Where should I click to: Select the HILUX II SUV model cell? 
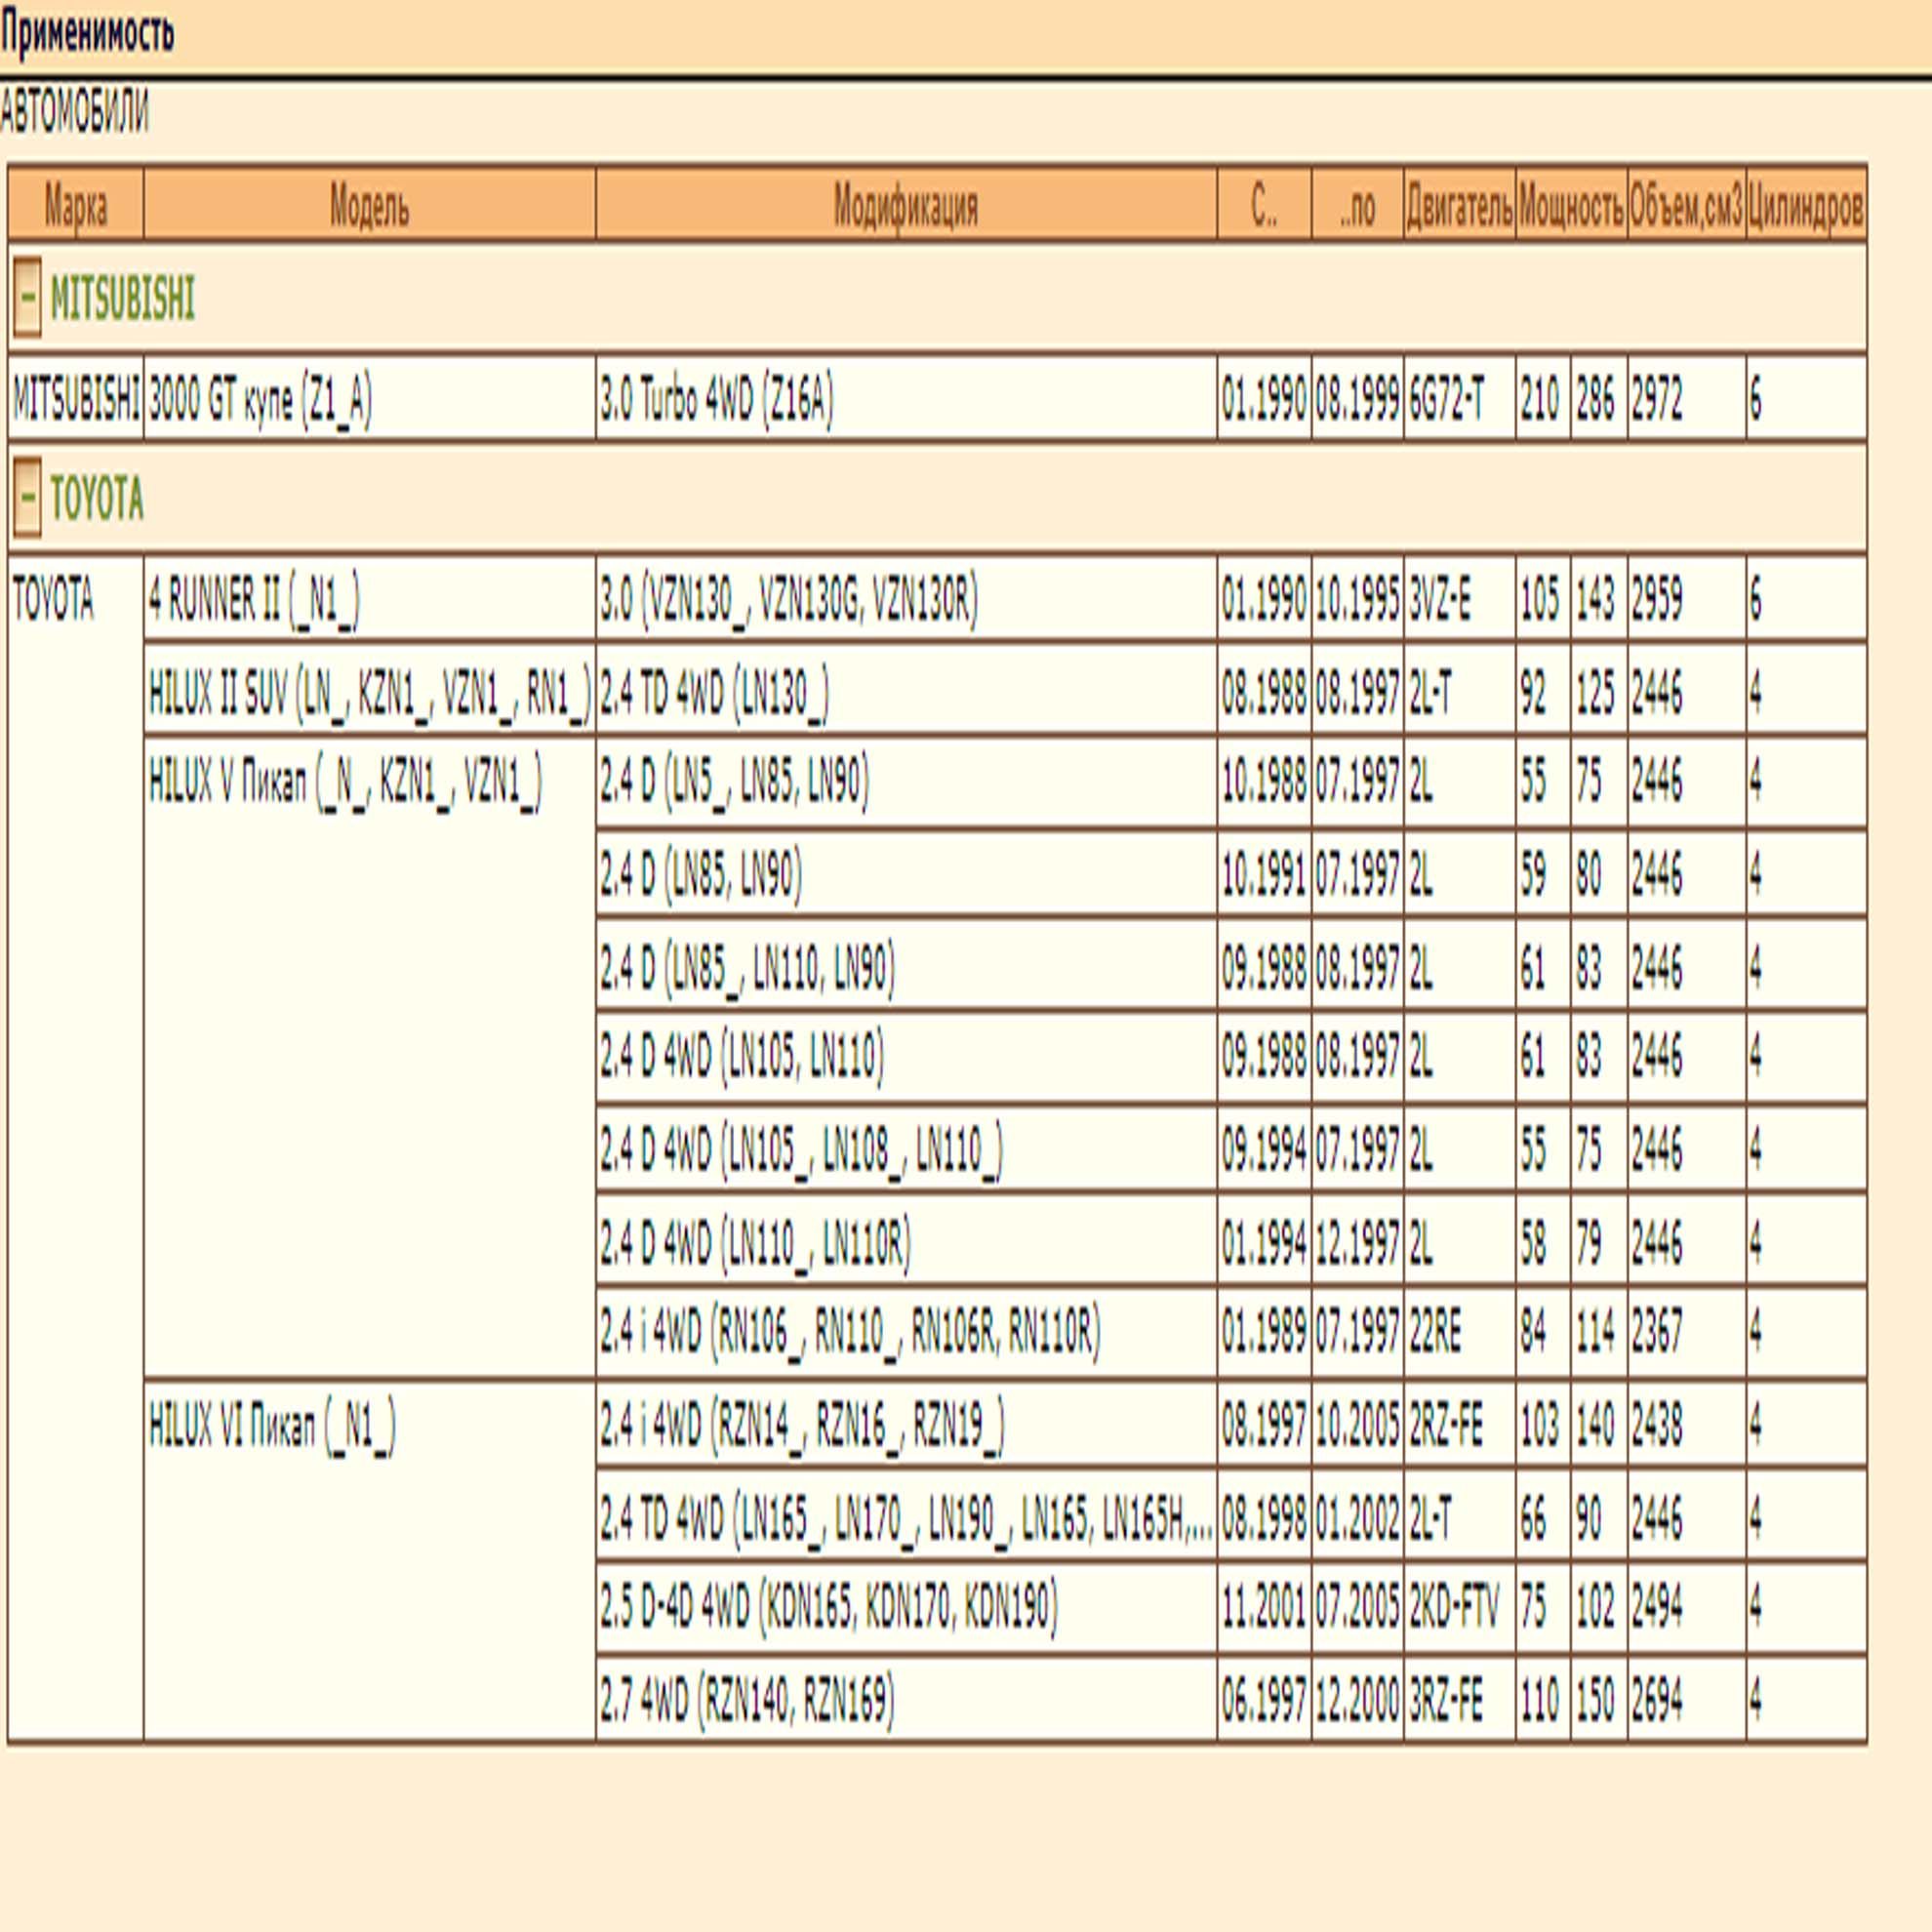[370, 691]
